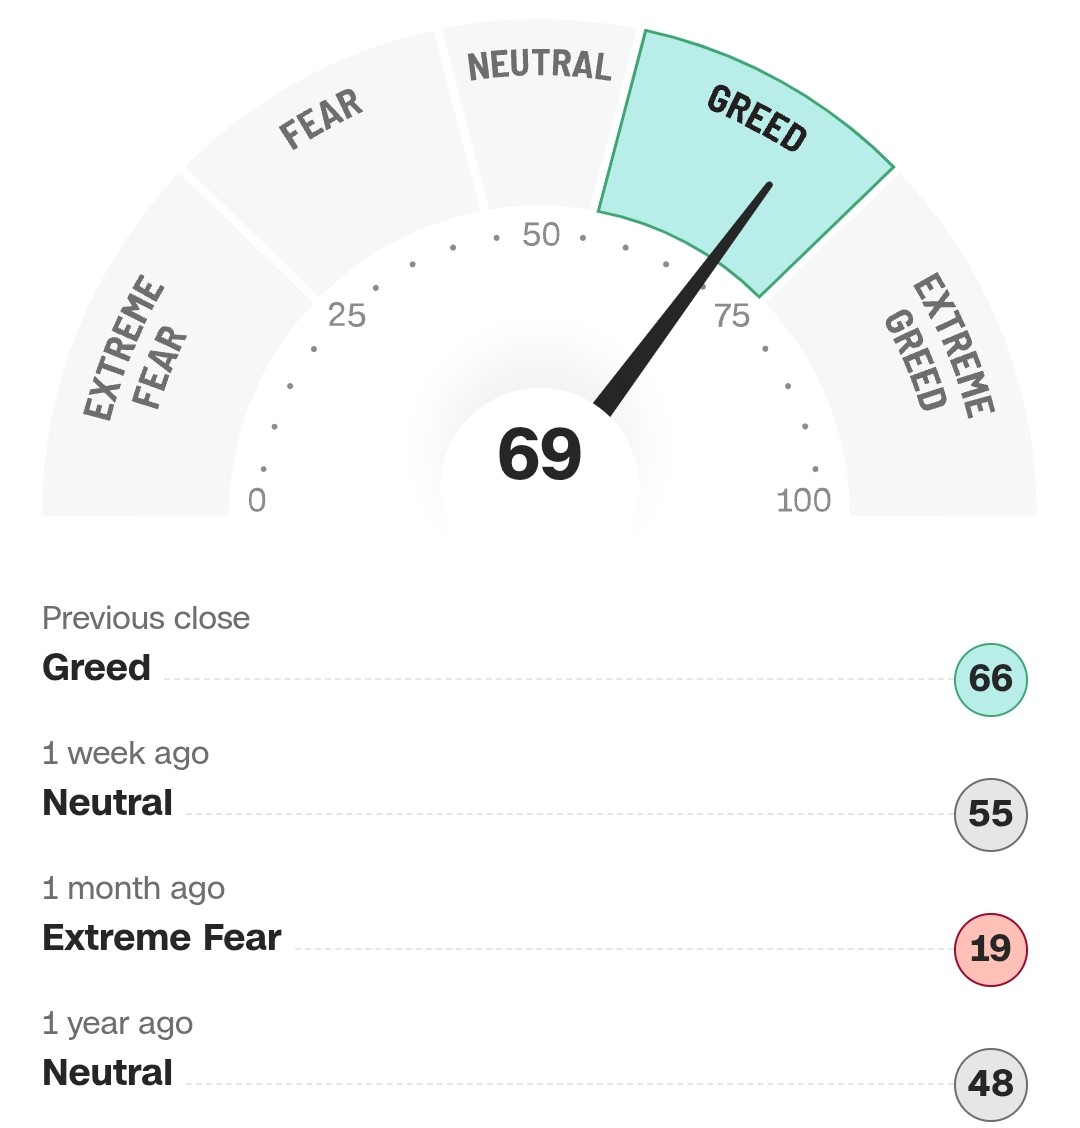The image size is (1080, 1128).
Task: Click the 1 year ago Neutral label
Action: [x=107, y=1073]
